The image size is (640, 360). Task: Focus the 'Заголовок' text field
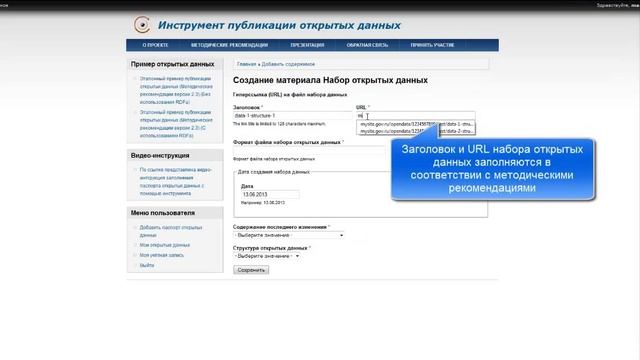(x=292, y=116)
